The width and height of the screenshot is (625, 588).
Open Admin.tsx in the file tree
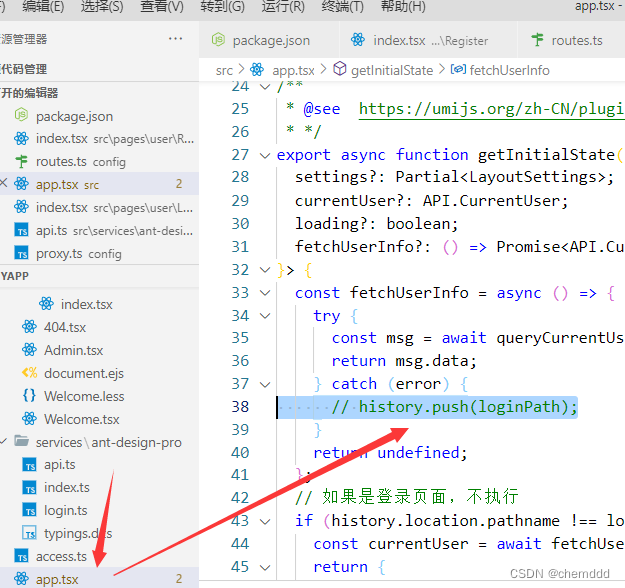point(99,350)
